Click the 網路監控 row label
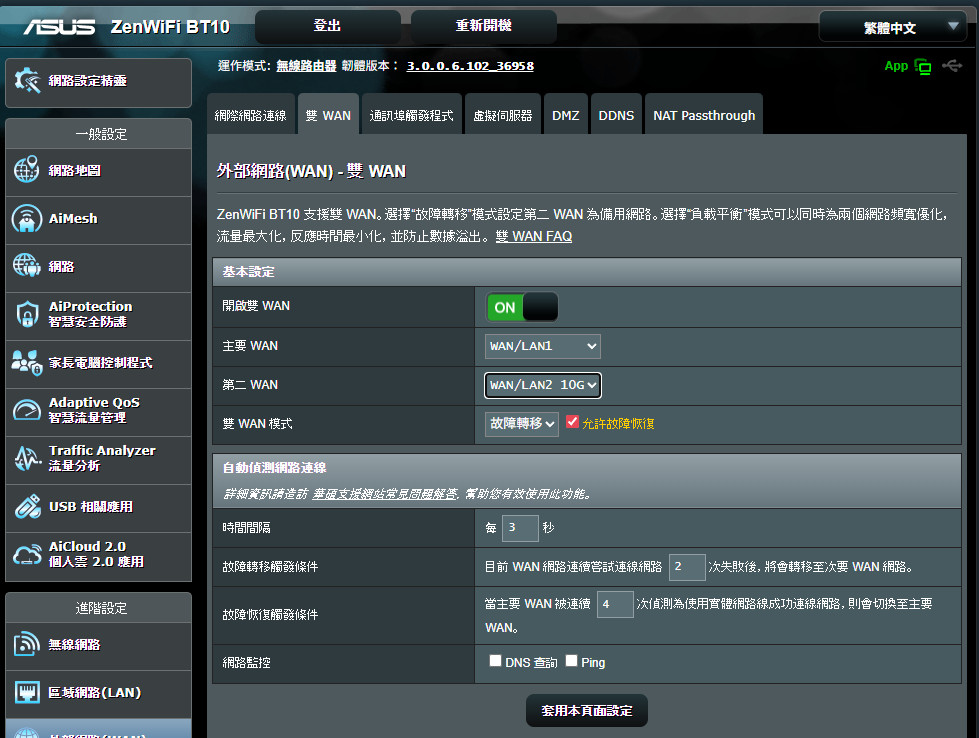The height and width of the screenshot is (738, 979). pos(247,662)
